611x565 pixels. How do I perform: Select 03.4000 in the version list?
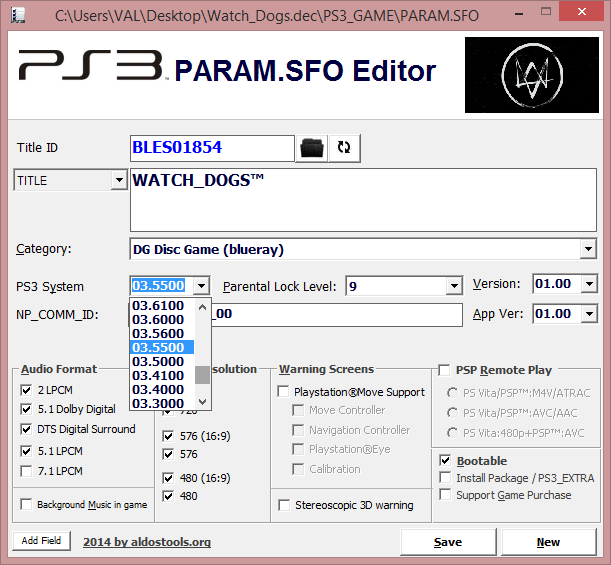(162, 390)
